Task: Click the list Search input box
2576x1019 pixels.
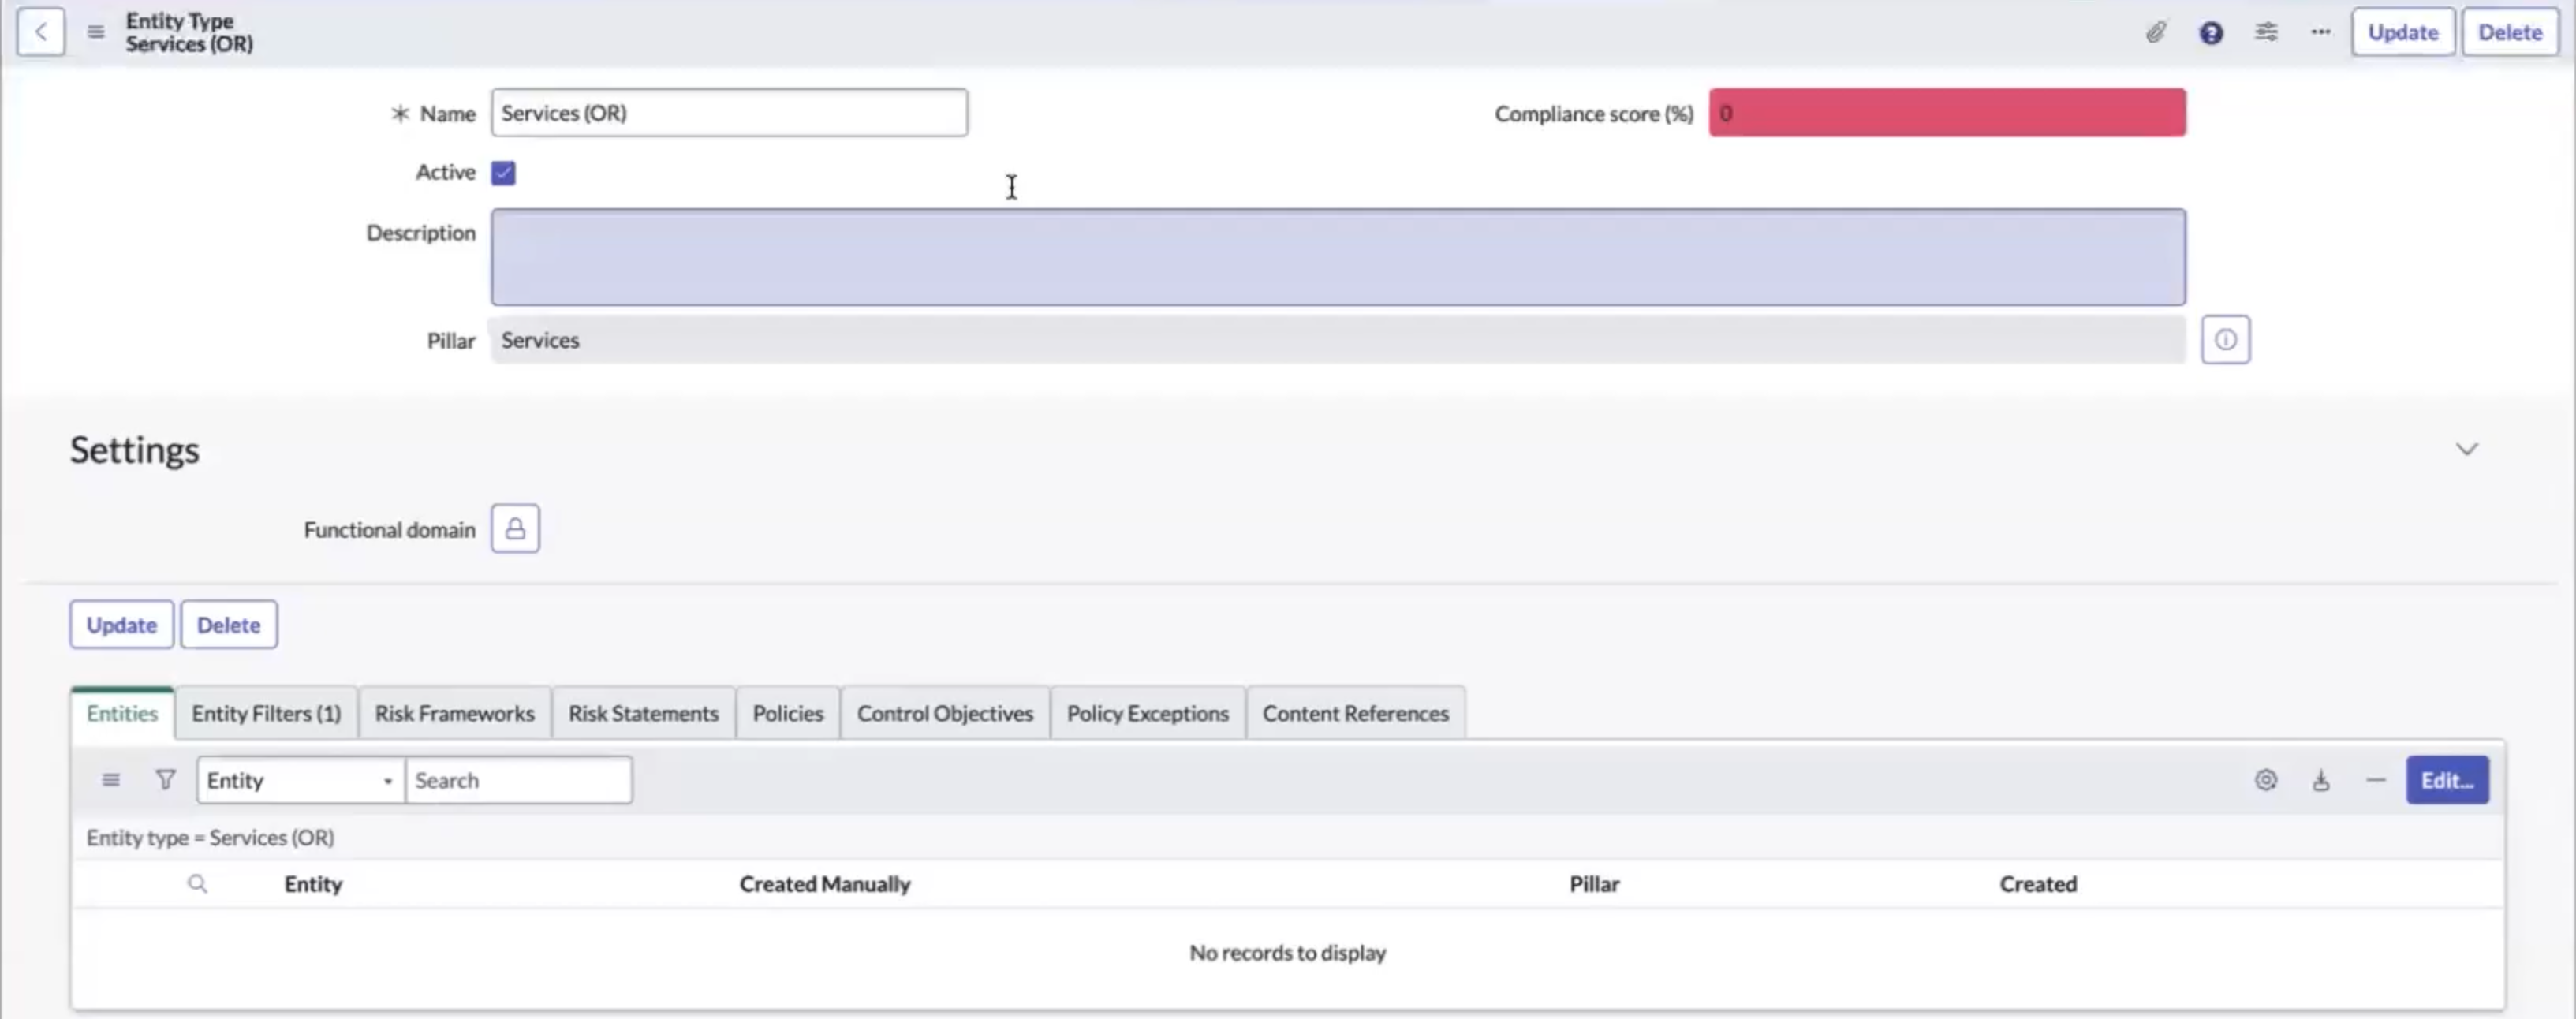Action: point(519,780)
